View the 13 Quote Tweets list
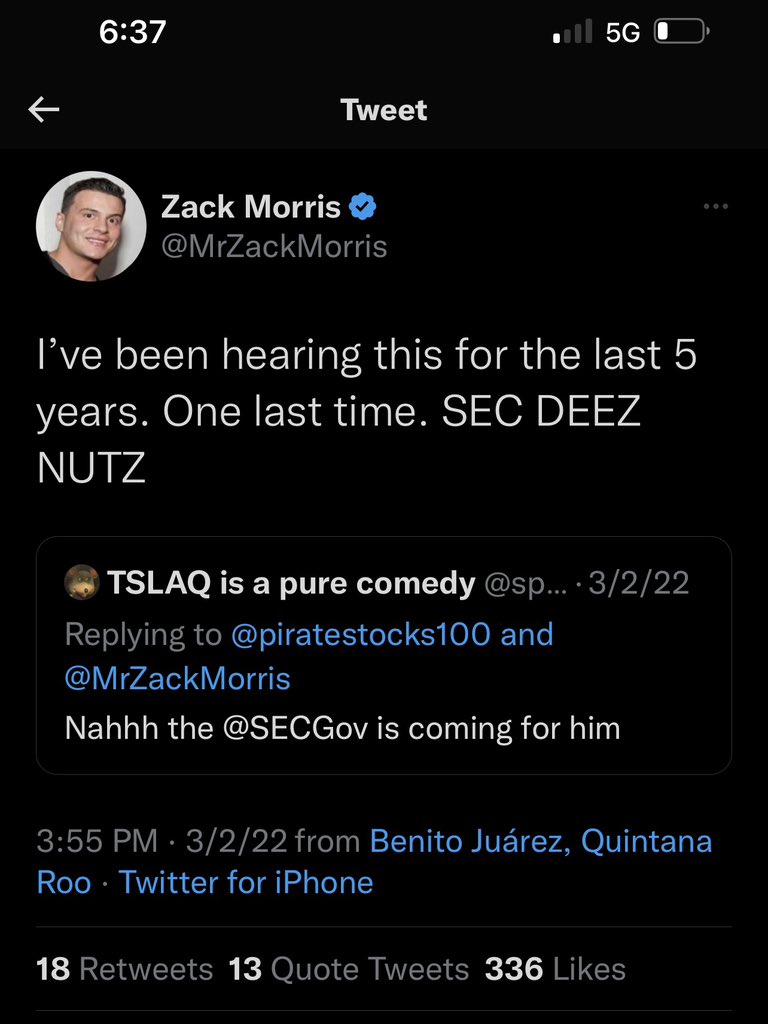 point(349,968)
